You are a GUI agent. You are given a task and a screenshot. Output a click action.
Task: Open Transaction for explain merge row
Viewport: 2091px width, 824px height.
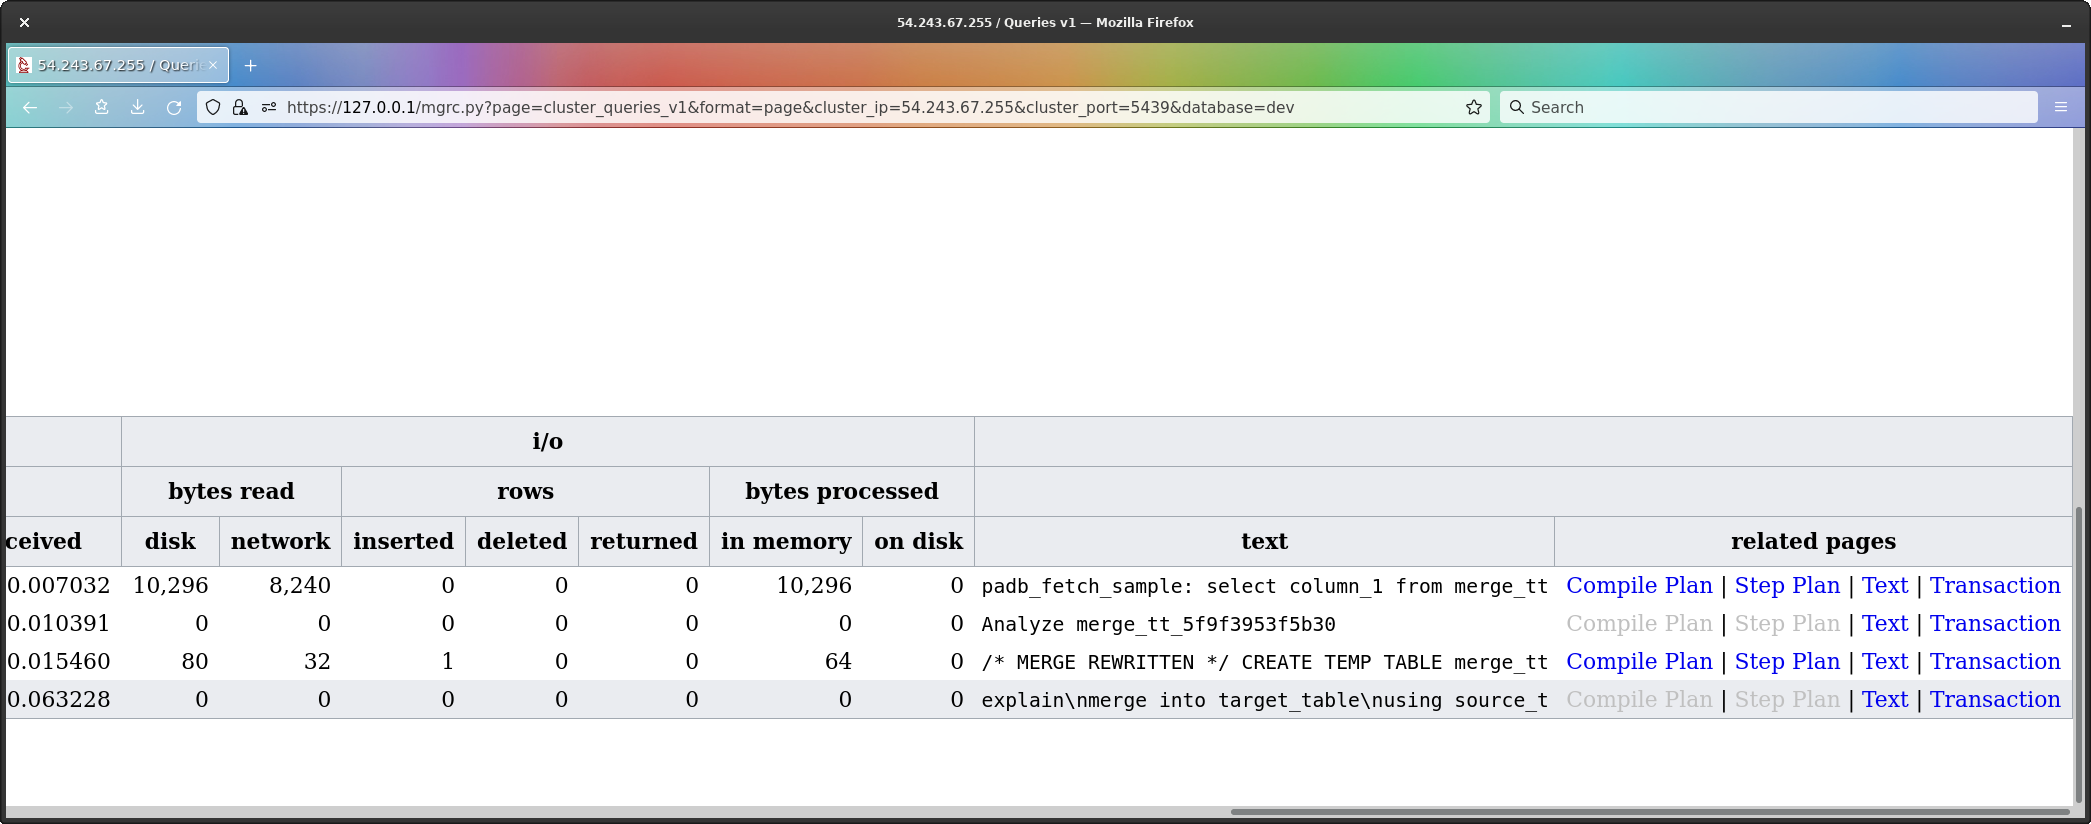1995,700
